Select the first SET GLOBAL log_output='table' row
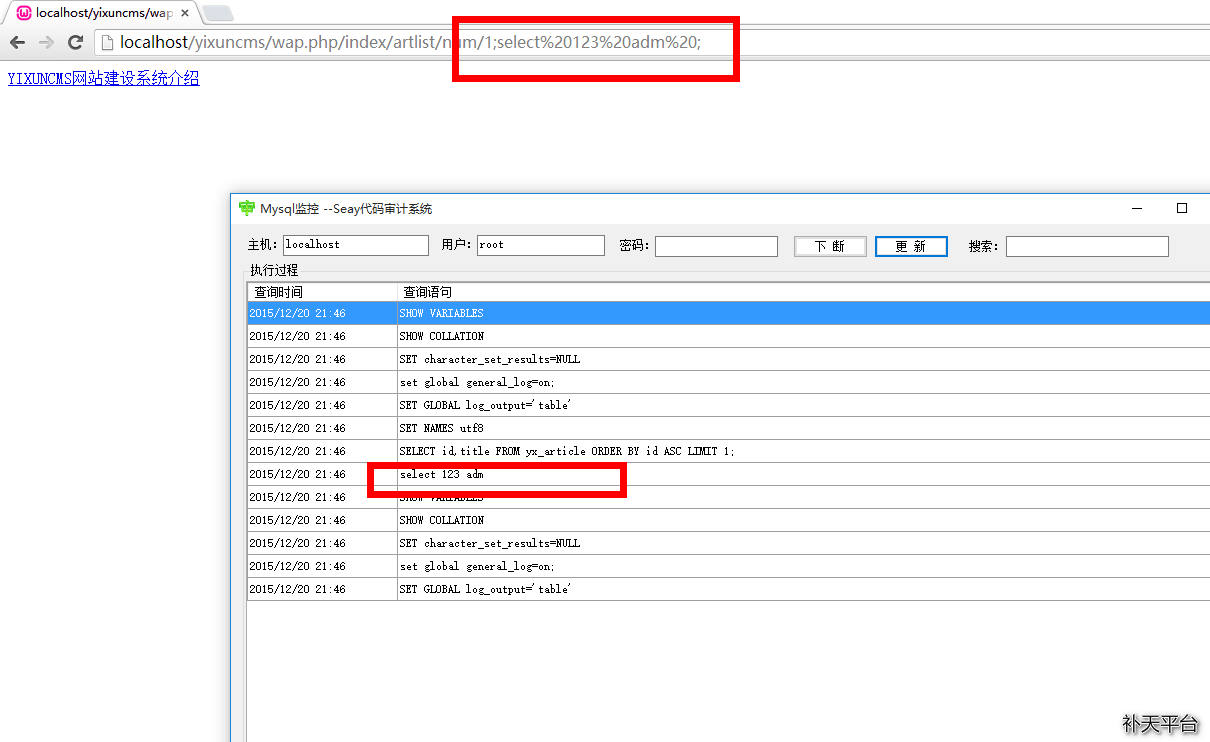1210x742 pixels. tap(729, 405)
